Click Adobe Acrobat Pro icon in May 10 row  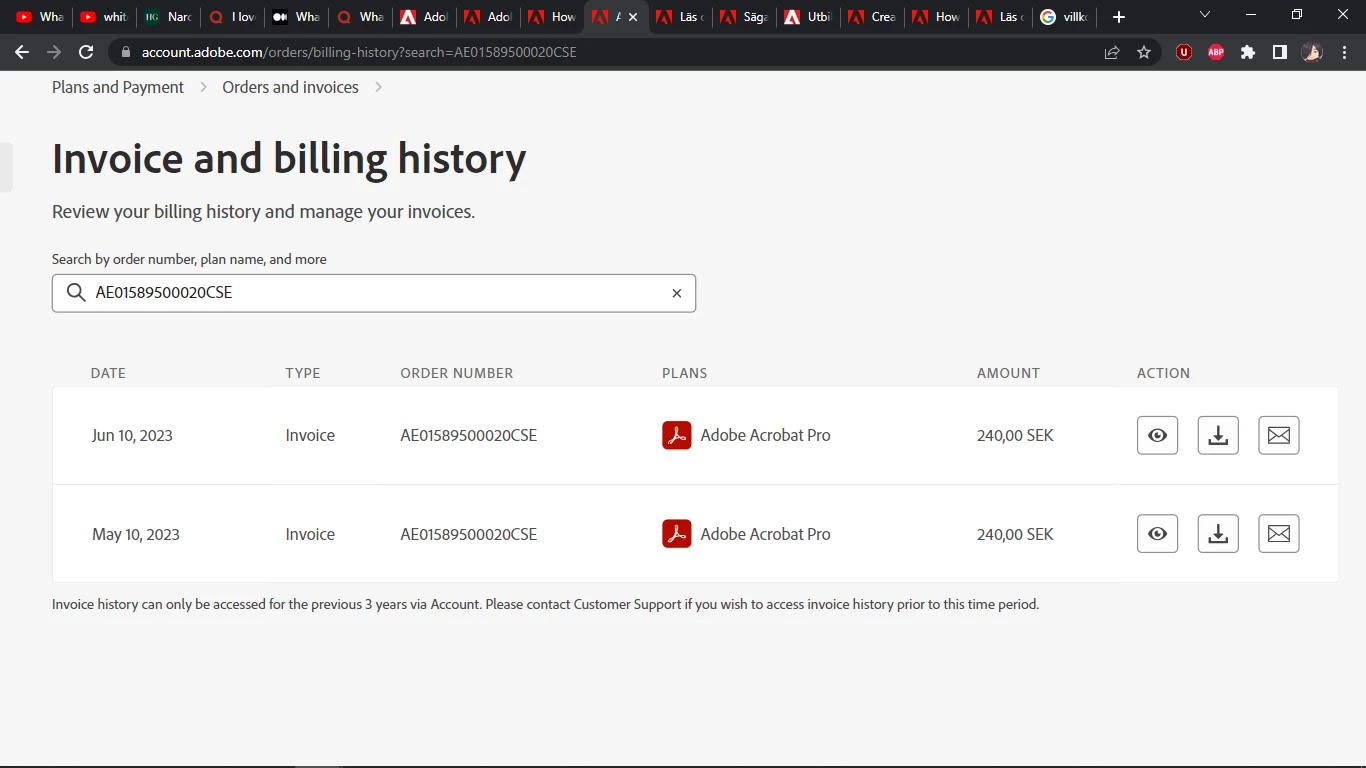point(677,534)
